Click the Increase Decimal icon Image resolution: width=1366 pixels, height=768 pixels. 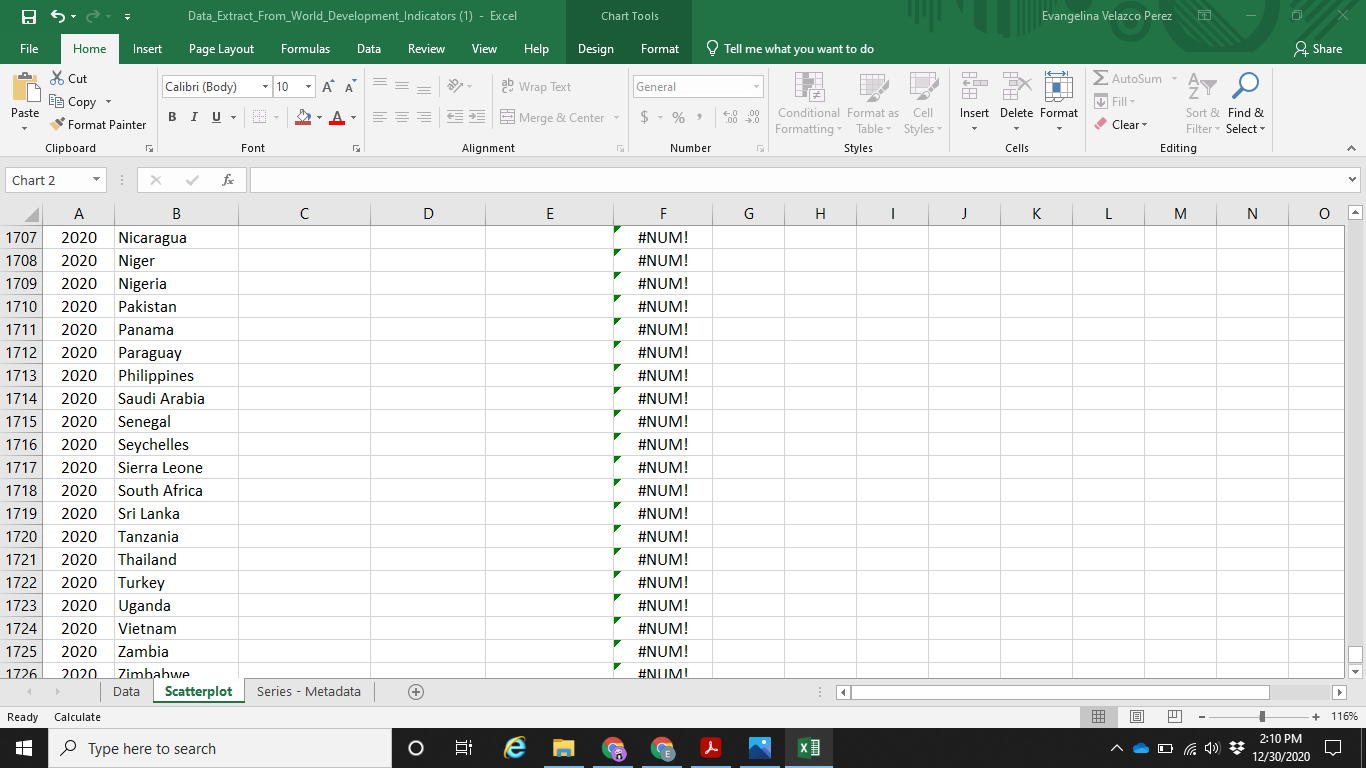(731, 117)
